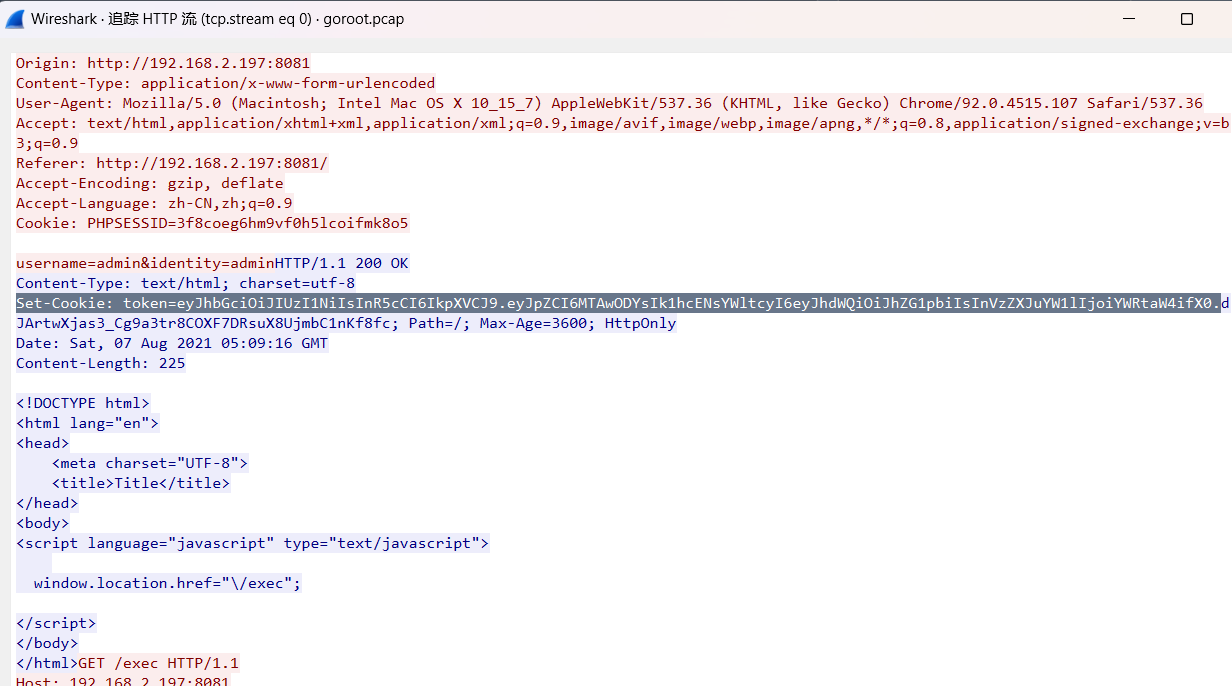Click the opening <body> tag line

[x=42, y=523]
